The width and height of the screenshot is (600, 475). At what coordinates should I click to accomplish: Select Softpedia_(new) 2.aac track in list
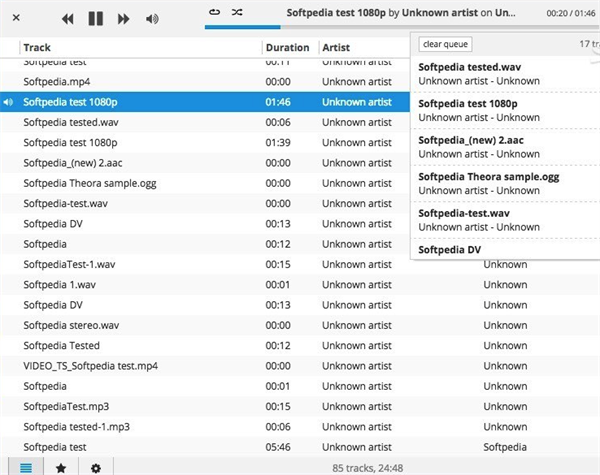coord(205,163)
